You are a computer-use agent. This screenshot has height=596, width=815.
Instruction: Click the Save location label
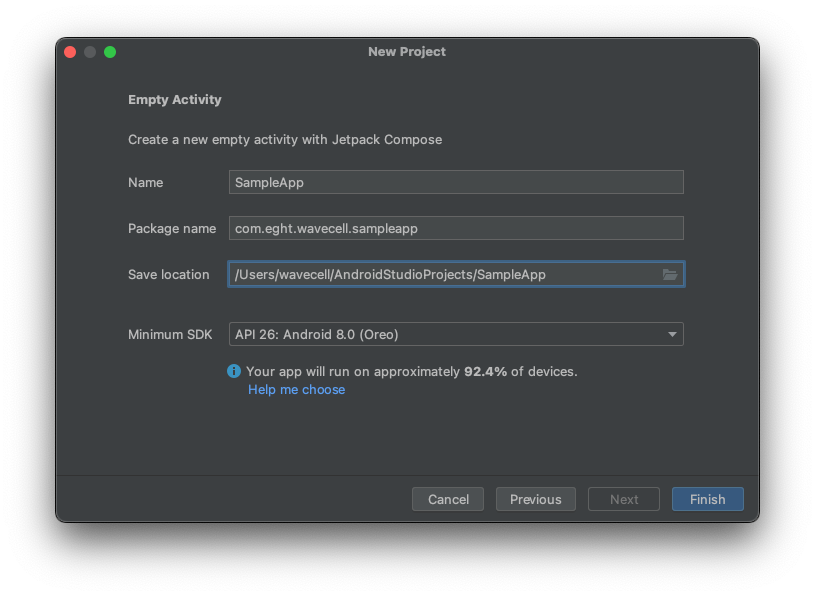(169, 274)
